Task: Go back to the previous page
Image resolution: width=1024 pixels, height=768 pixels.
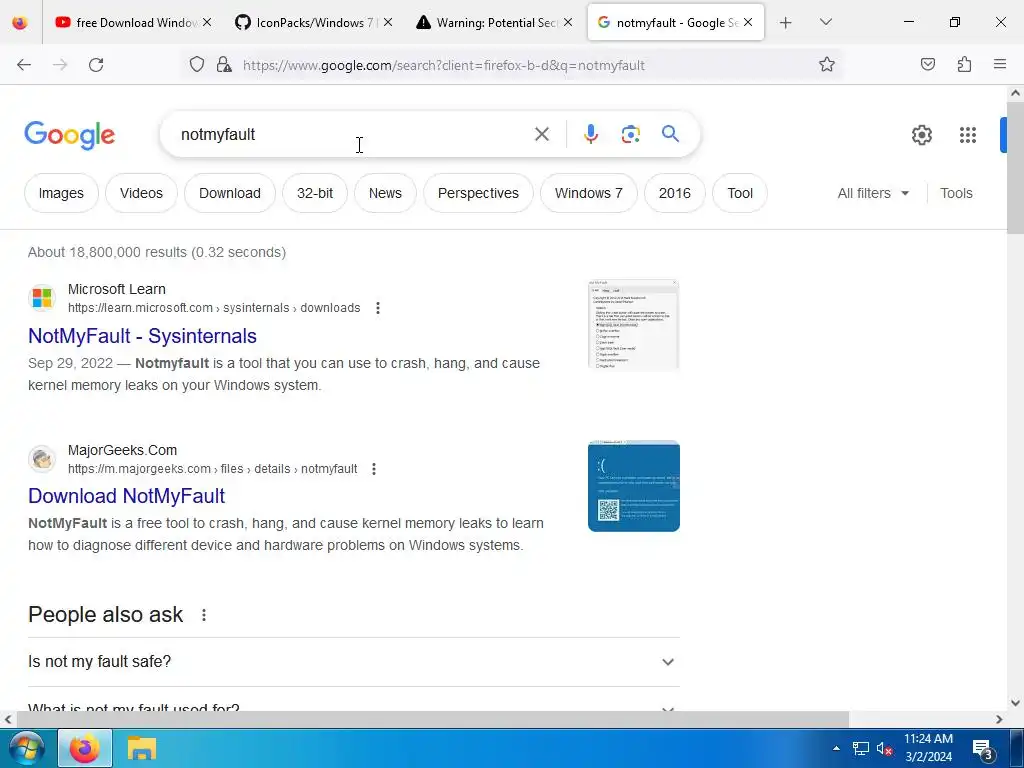Action: 24,65
